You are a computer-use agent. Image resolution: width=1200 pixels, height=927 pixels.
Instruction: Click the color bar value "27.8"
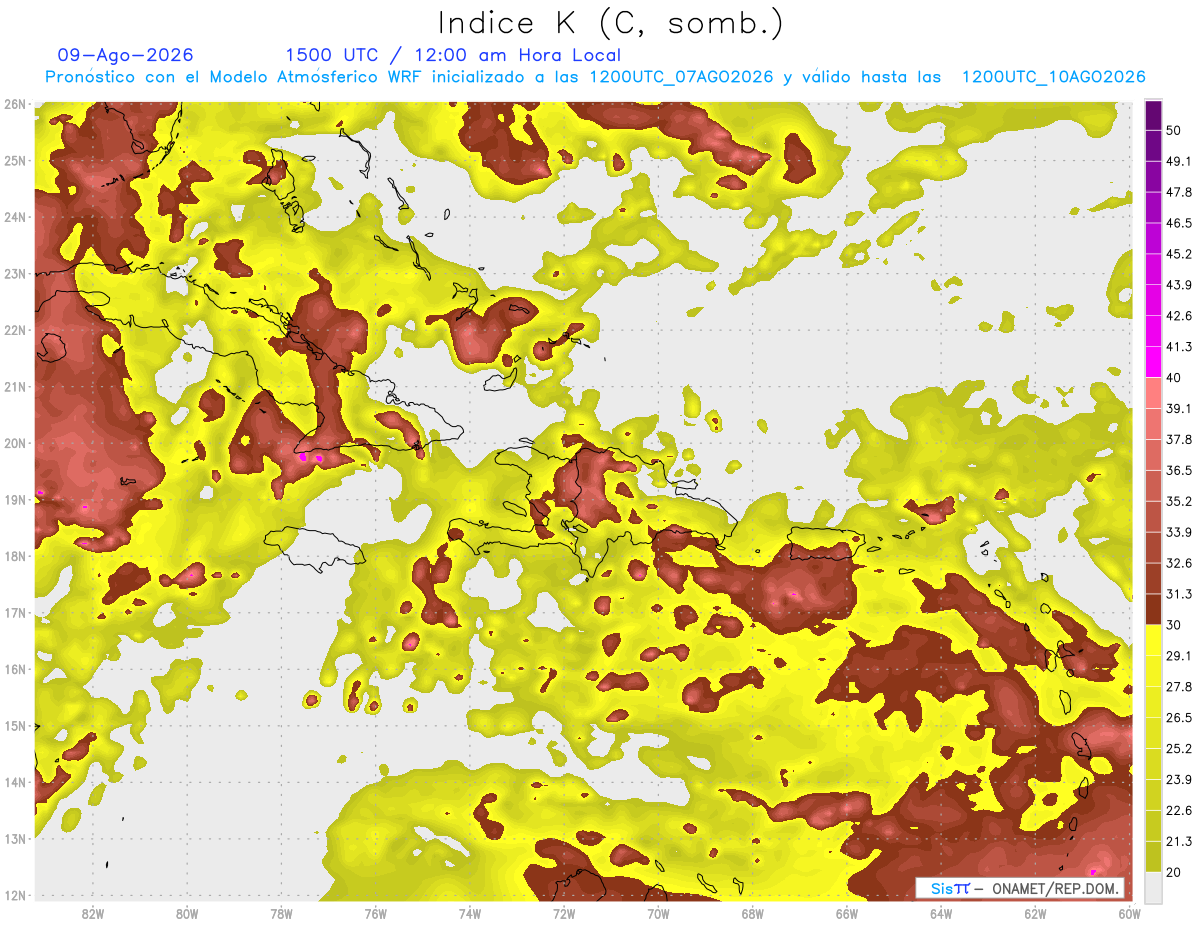coord(1178,686)
